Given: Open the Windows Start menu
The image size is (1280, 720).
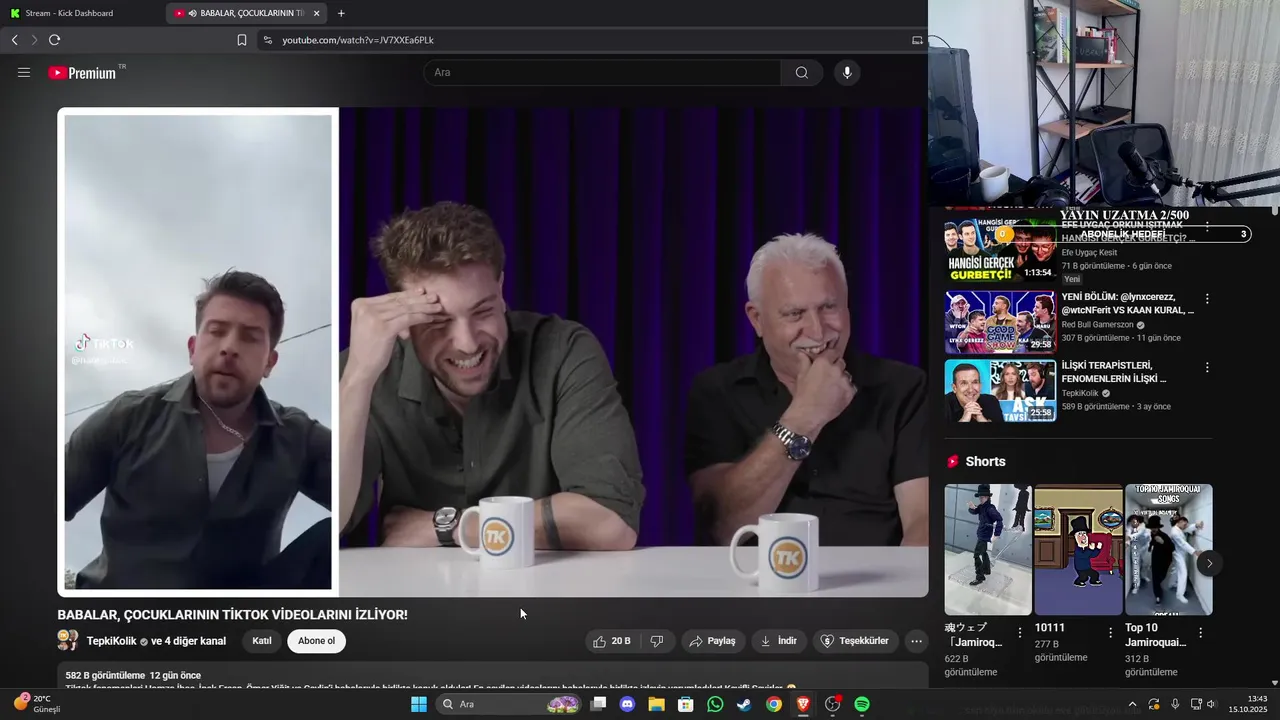Looking at the screenshot, I should [x=419, y=704].
